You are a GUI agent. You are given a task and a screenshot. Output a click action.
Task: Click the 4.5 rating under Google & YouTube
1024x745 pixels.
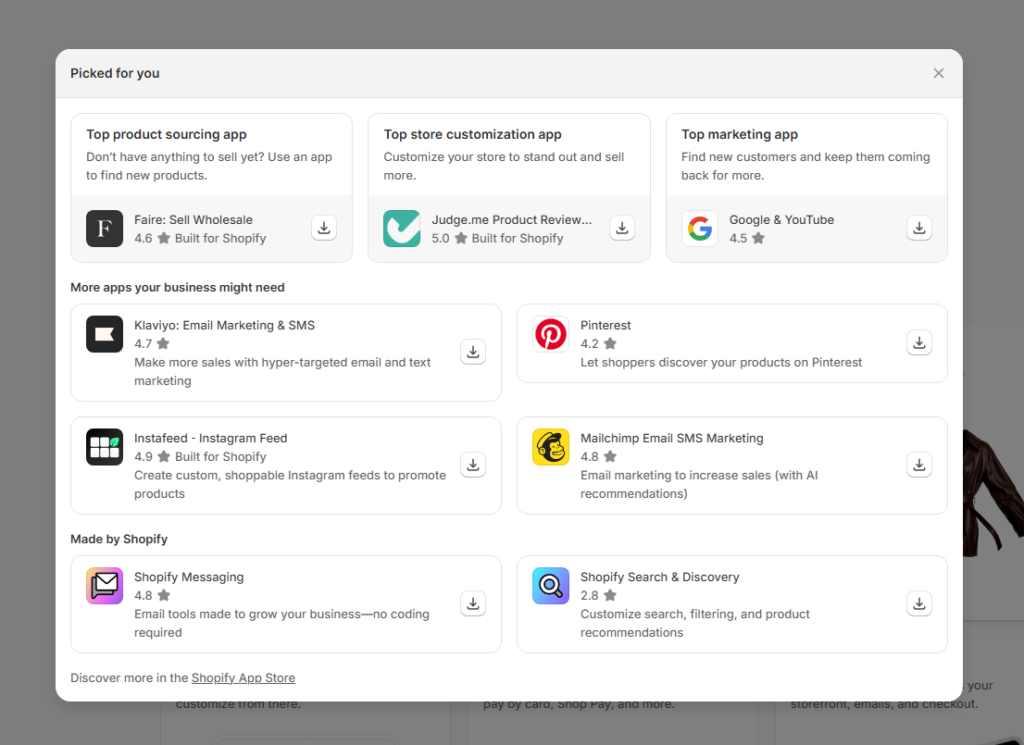point(738,238)
